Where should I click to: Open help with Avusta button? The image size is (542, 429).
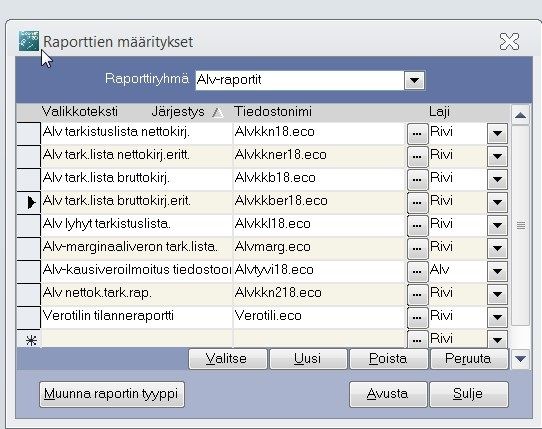click(x=388, y=394)
